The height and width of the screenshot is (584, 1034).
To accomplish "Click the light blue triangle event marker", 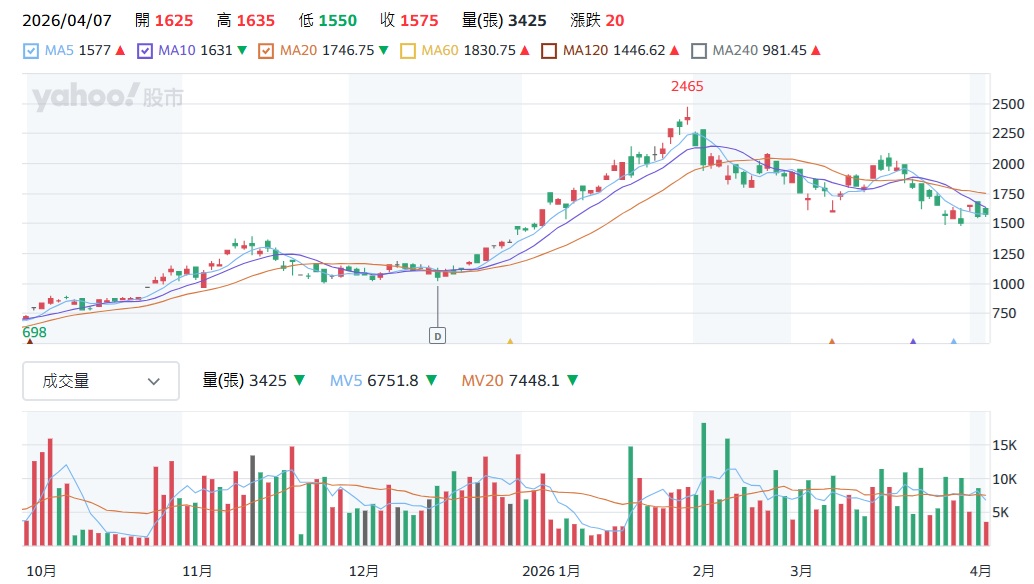I will pyautogui.click(x=953, y=341).
